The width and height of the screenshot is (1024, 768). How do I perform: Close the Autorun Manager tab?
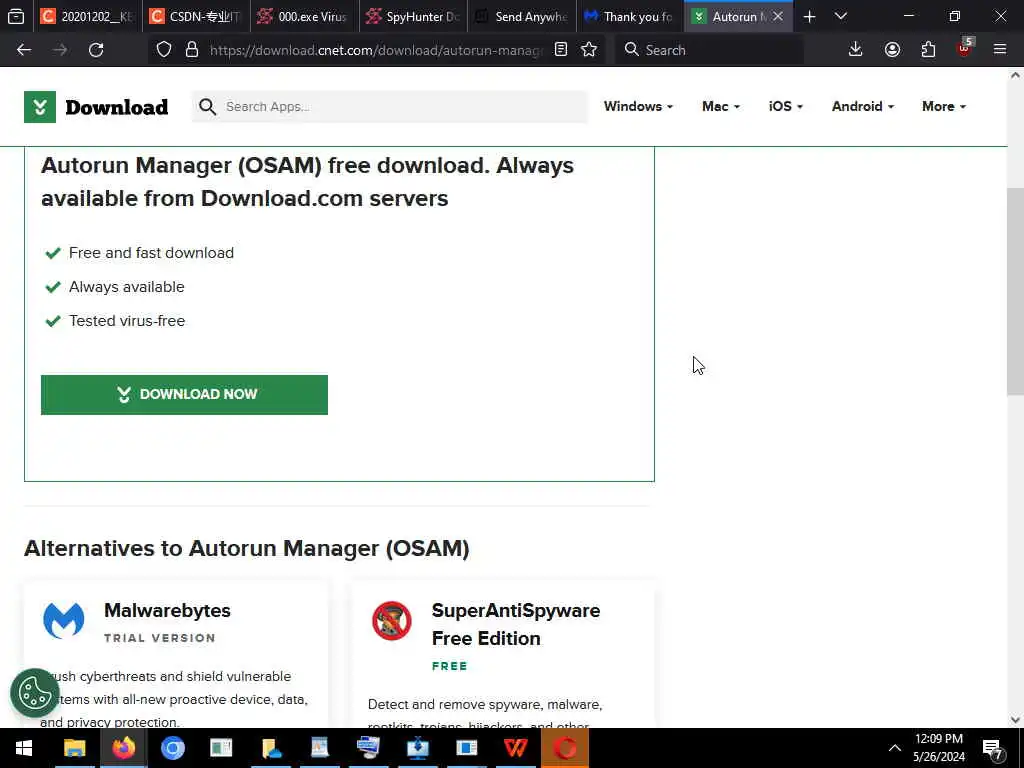(778, 17)
